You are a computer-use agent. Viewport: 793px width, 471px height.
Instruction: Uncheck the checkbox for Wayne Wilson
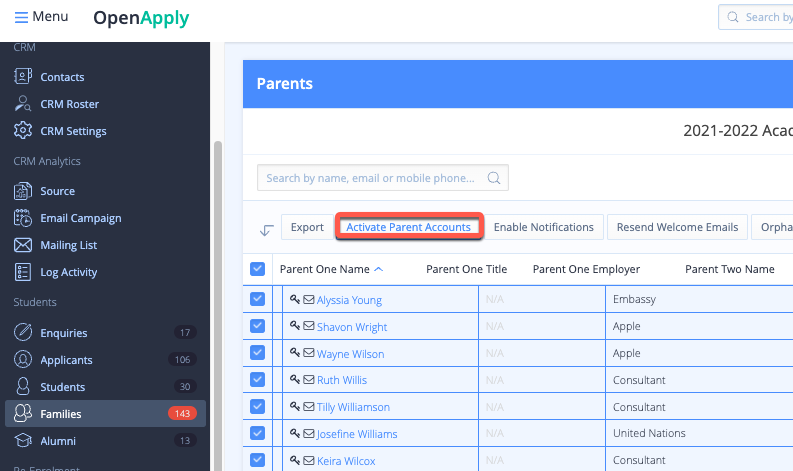pos(258,353)
